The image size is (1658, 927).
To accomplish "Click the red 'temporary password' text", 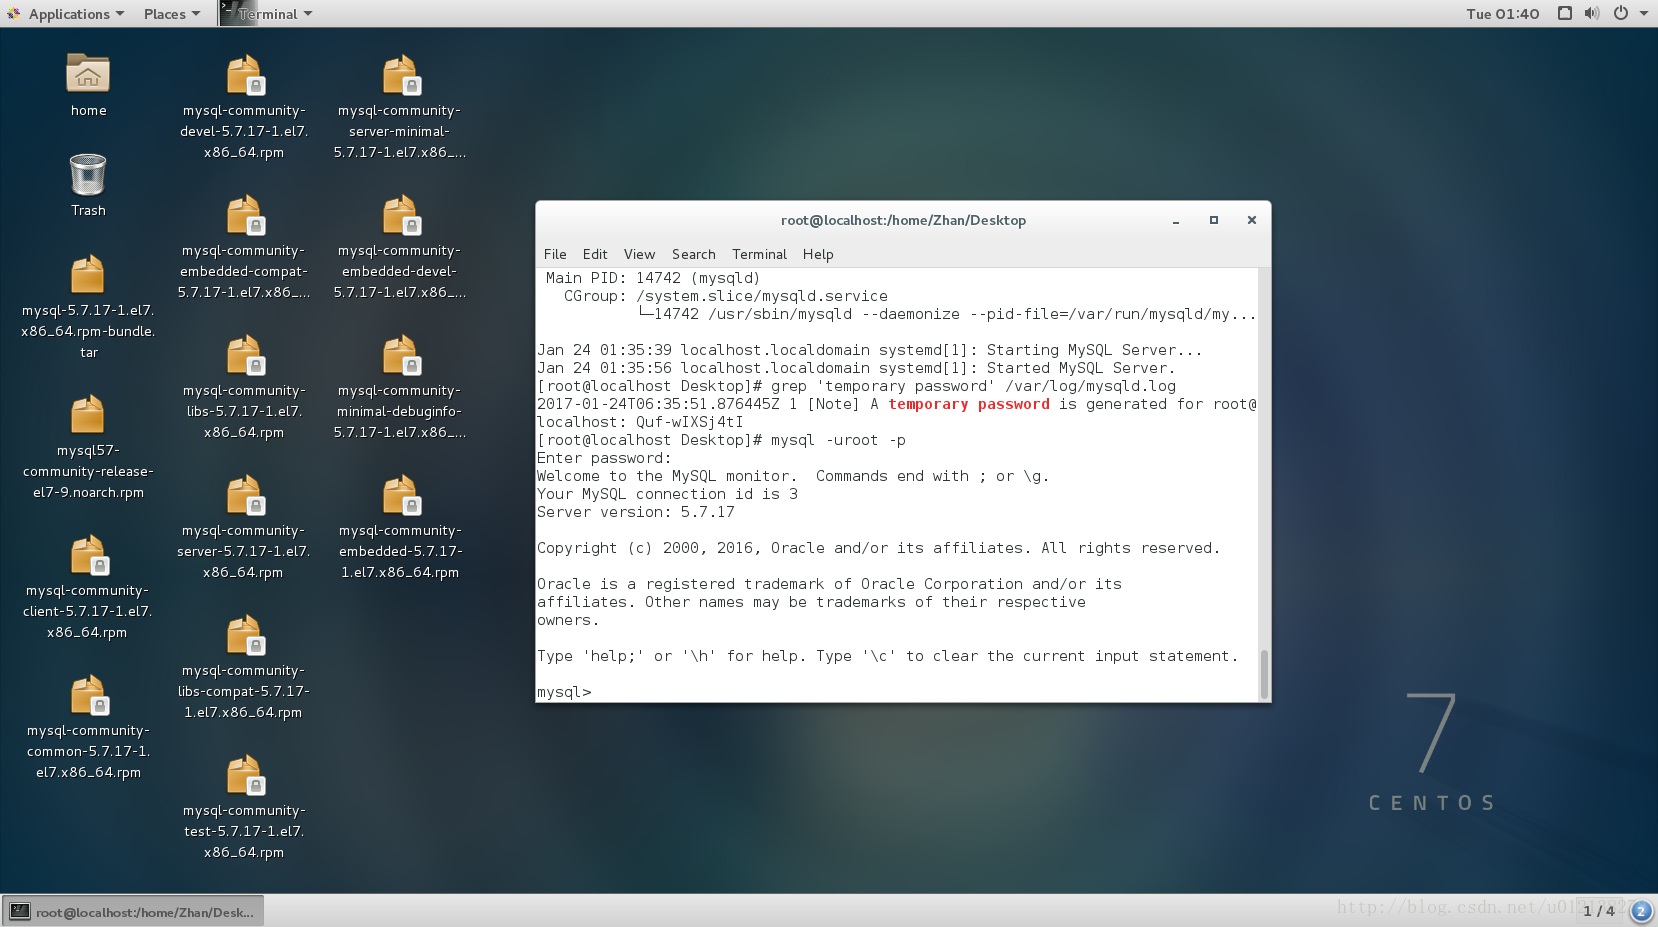I will pos(969,404).
